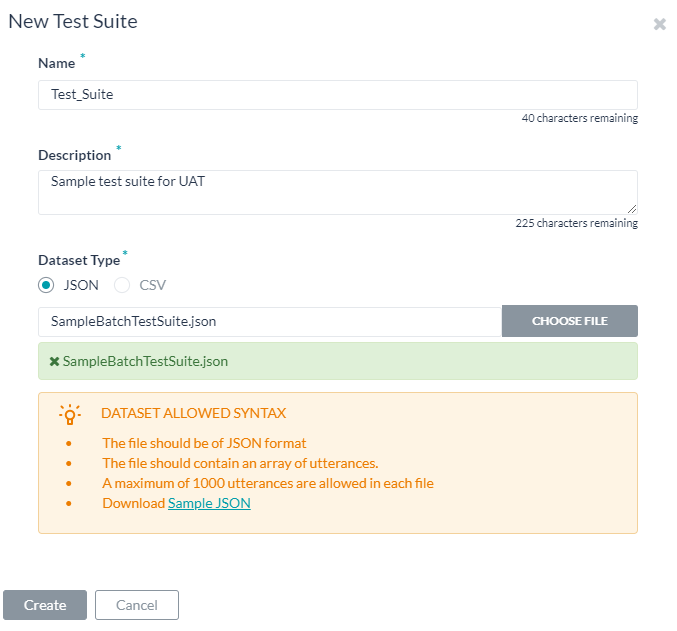
Task: Click the Dataset Type label
Action: click(79, 260)
